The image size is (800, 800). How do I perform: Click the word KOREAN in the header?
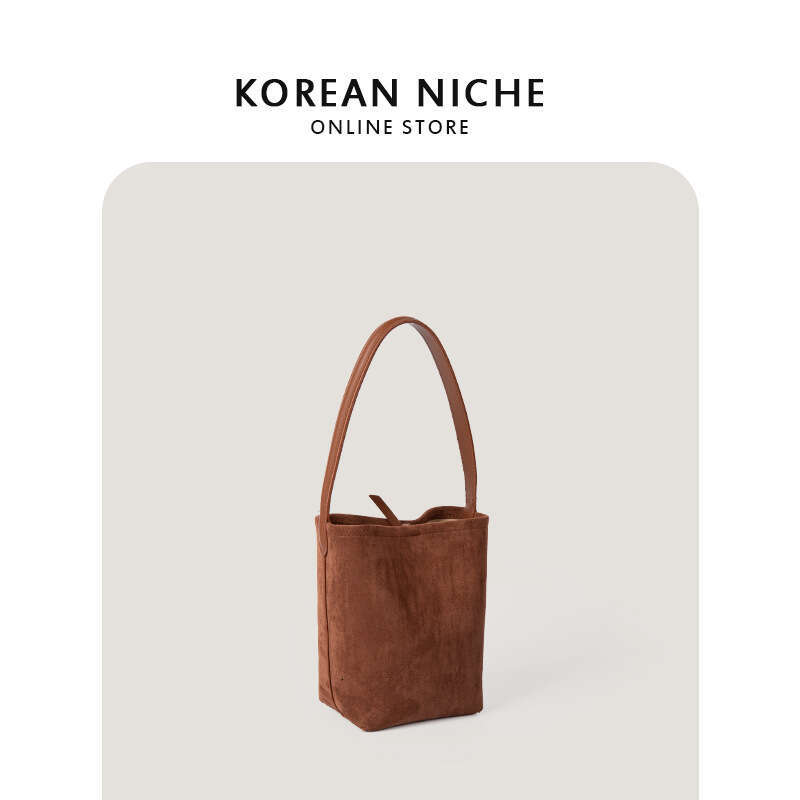pyautogui.click(x=317, y=93)
